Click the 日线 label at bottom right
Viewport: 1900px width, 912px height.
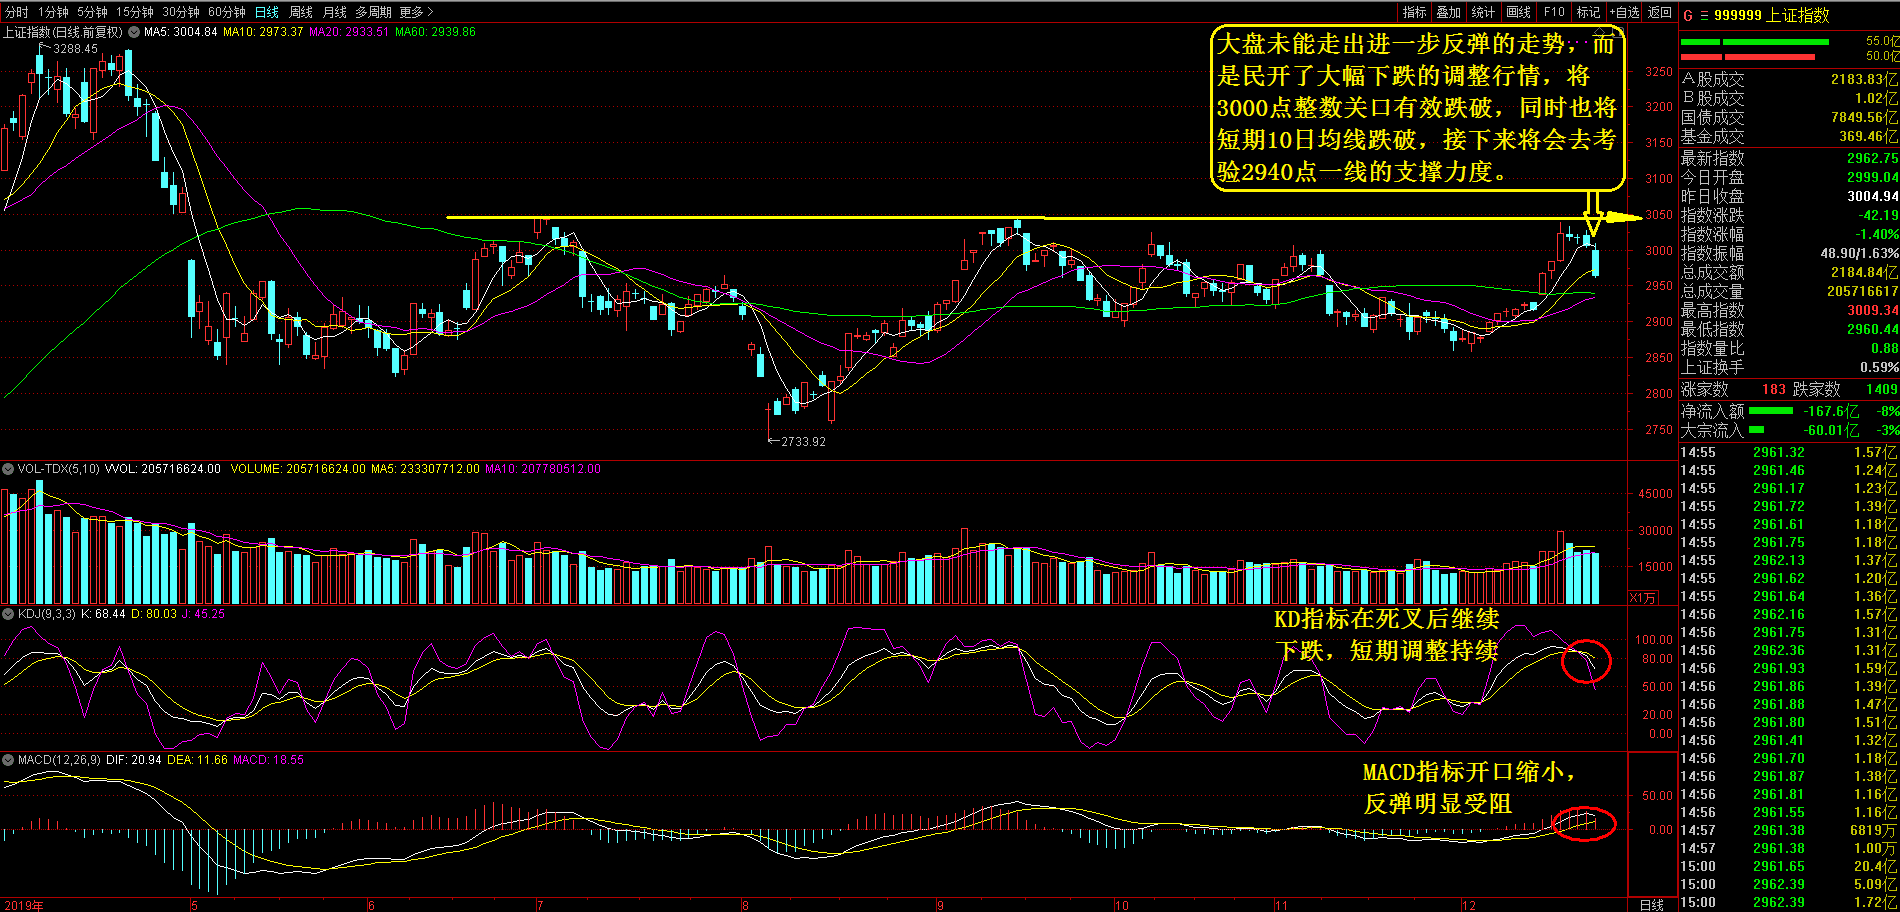(x=1652, y=905)
